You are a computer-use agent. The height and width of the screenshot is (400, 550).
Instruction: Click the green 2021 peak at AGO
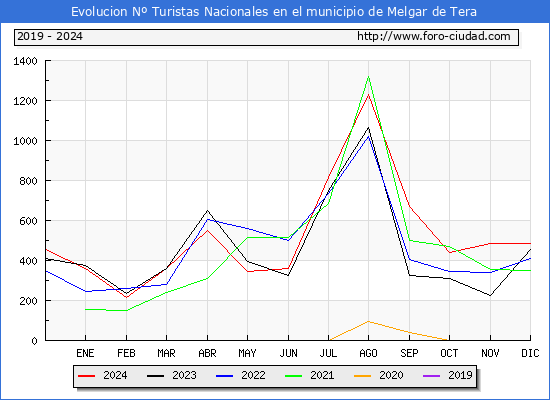coord(368,76)
